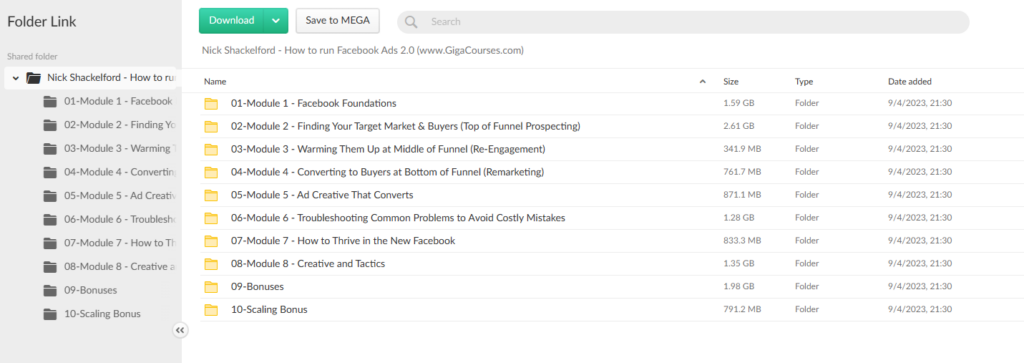Viewport: 1024px width, 363px height.
Task: Focus the Search input field
Action: [683, 22]
